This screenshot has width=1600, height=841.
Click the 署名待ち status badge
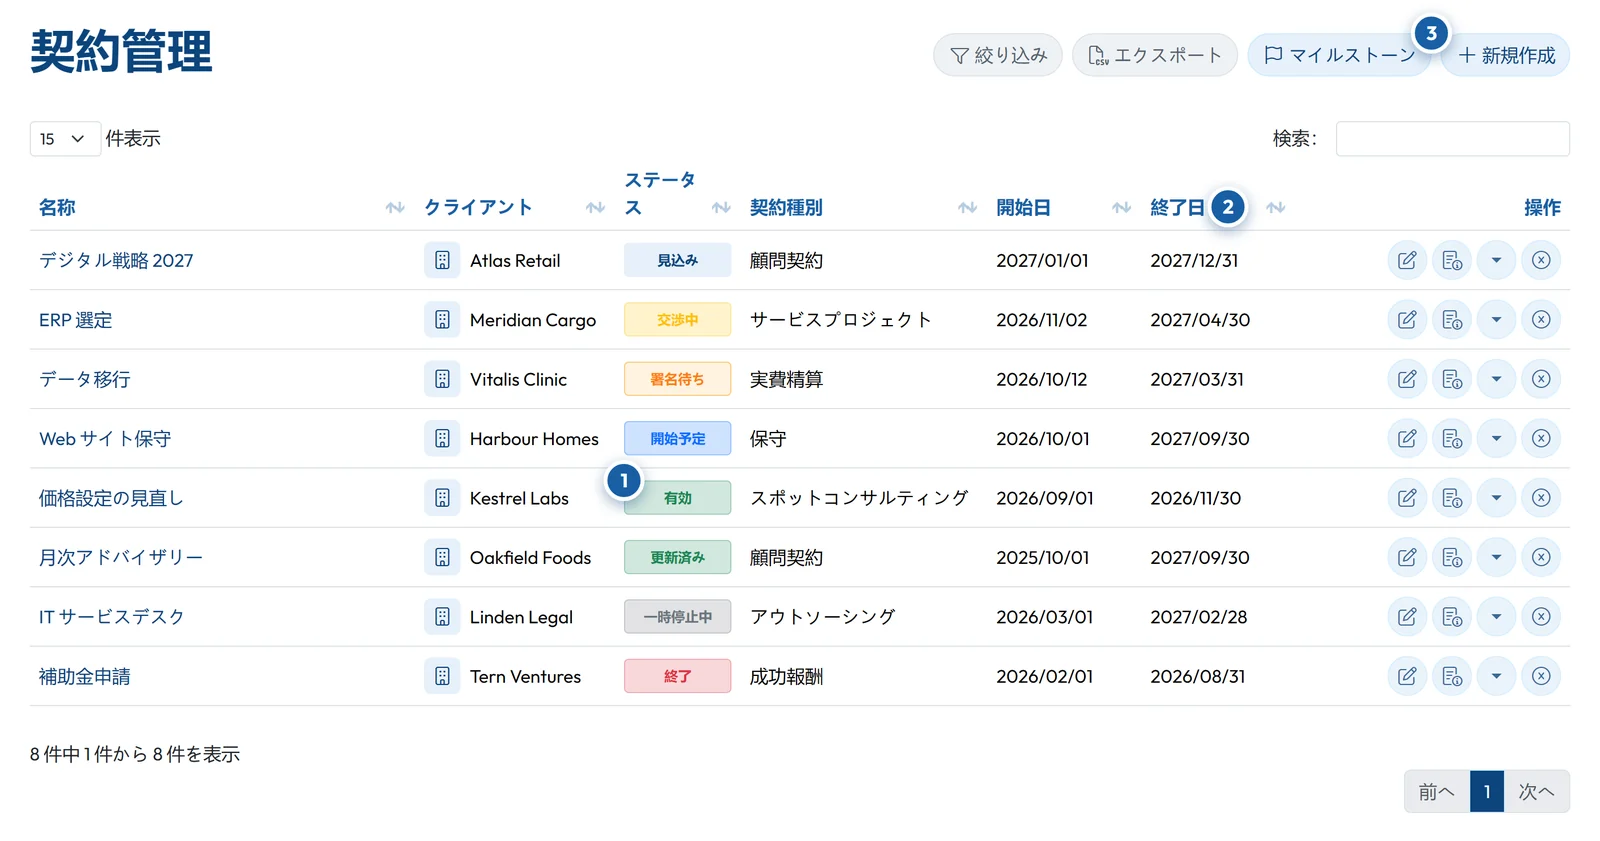coord(678,379)
